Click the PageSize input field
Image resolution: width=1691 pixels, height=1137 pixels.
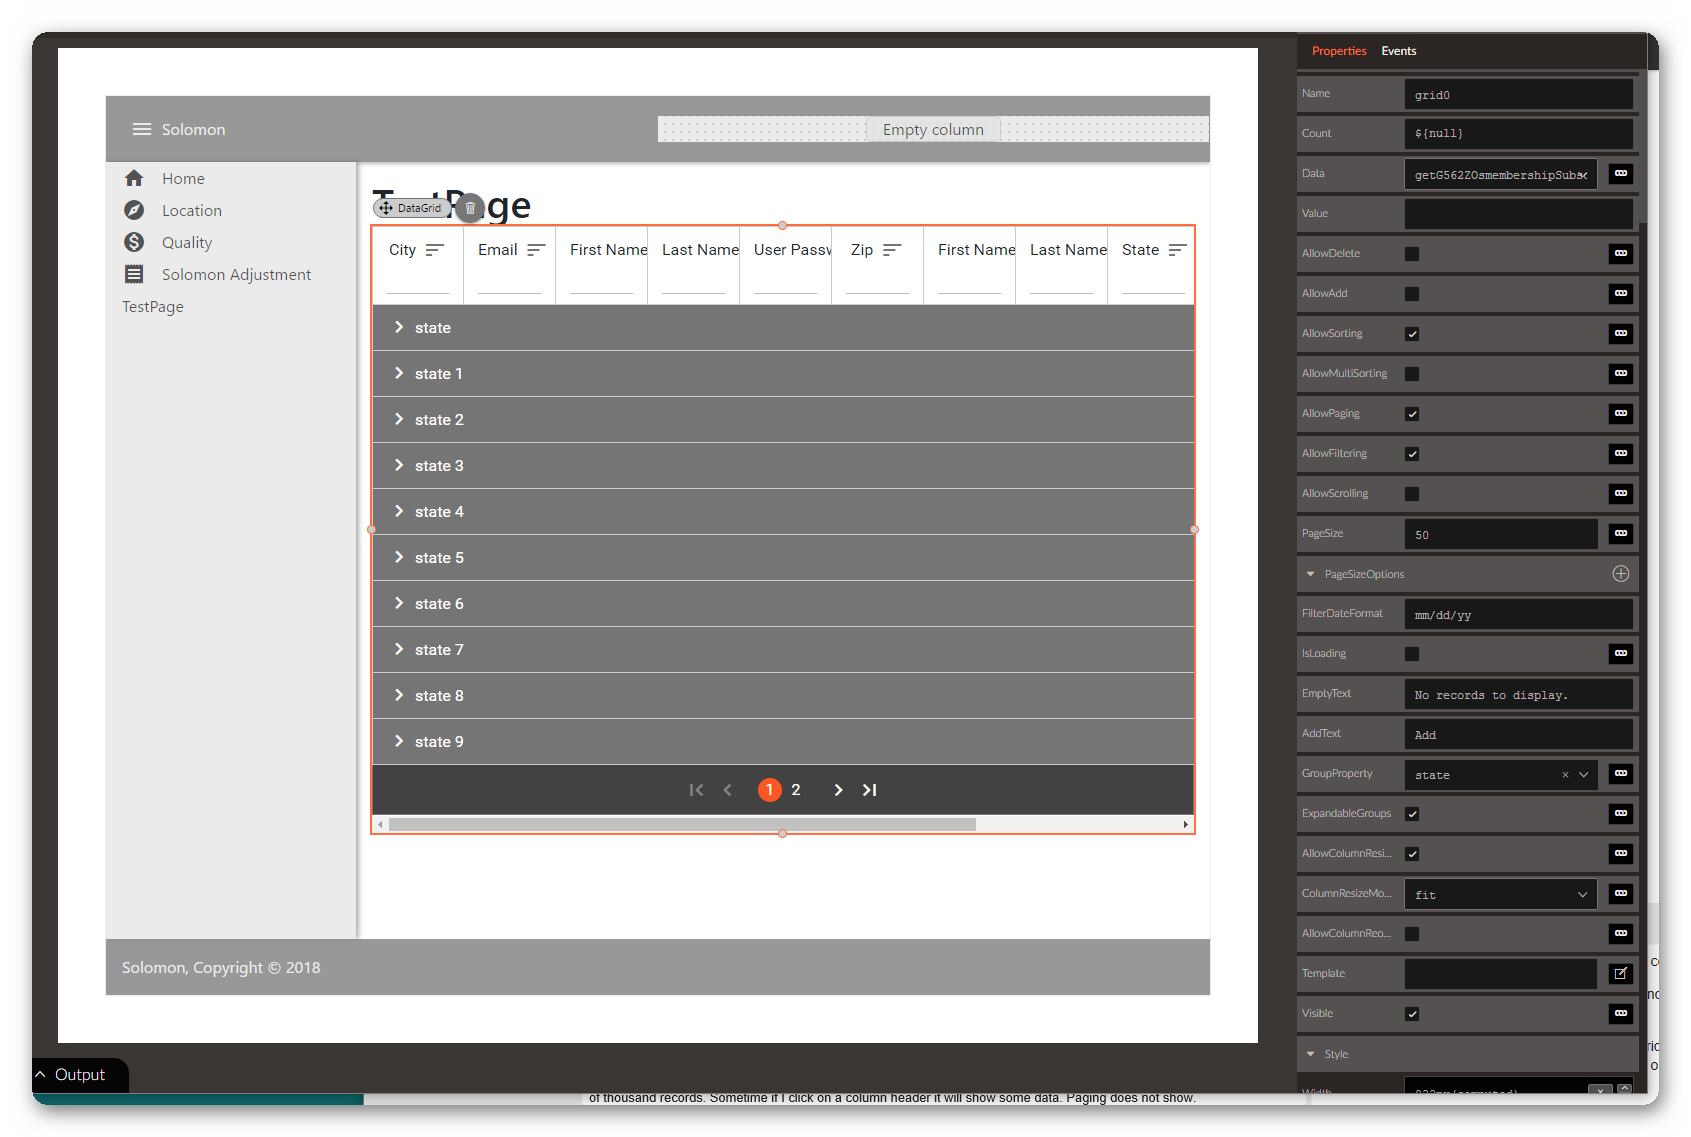pos(1500,535)
